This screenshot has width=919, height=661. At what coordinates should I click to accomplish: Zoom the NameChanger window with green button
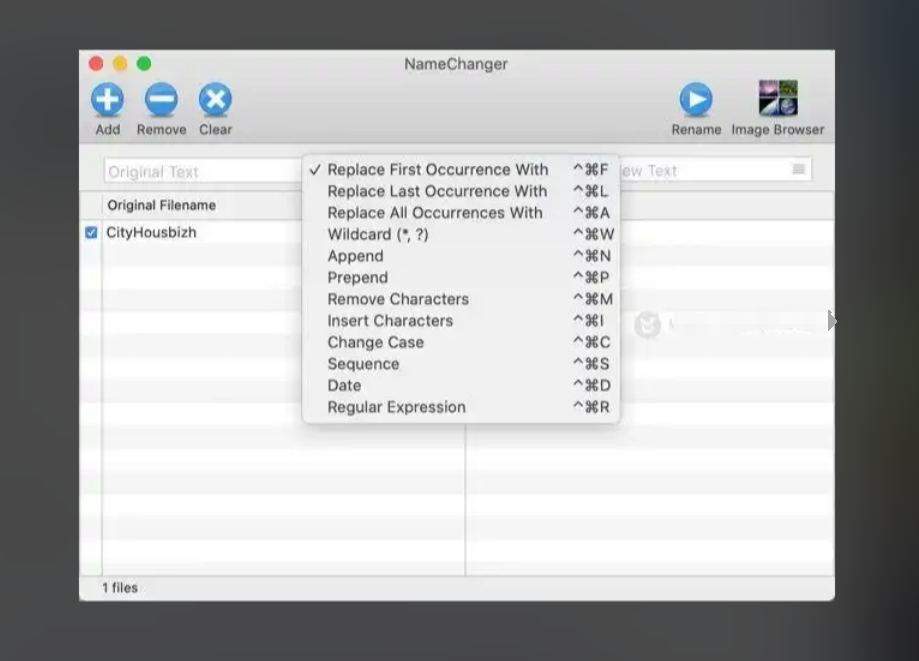click(x=144, y=63)
